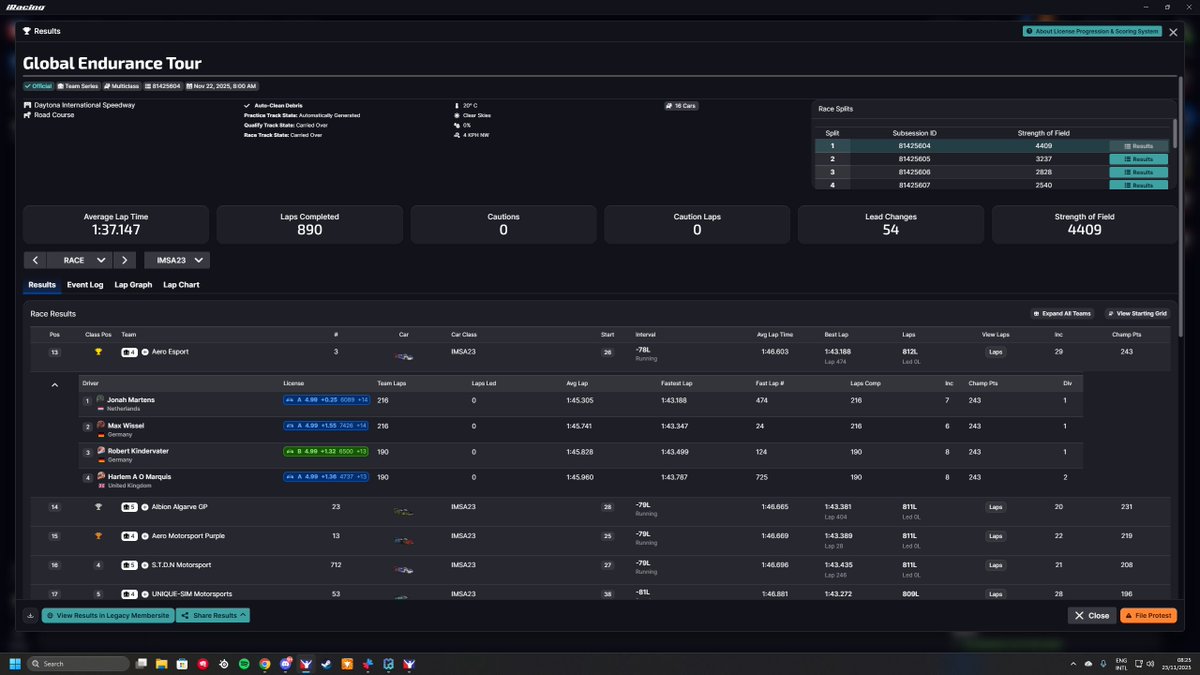
Task: Click the Strength of Field 4409 card
Action: tap(1084, 224)
